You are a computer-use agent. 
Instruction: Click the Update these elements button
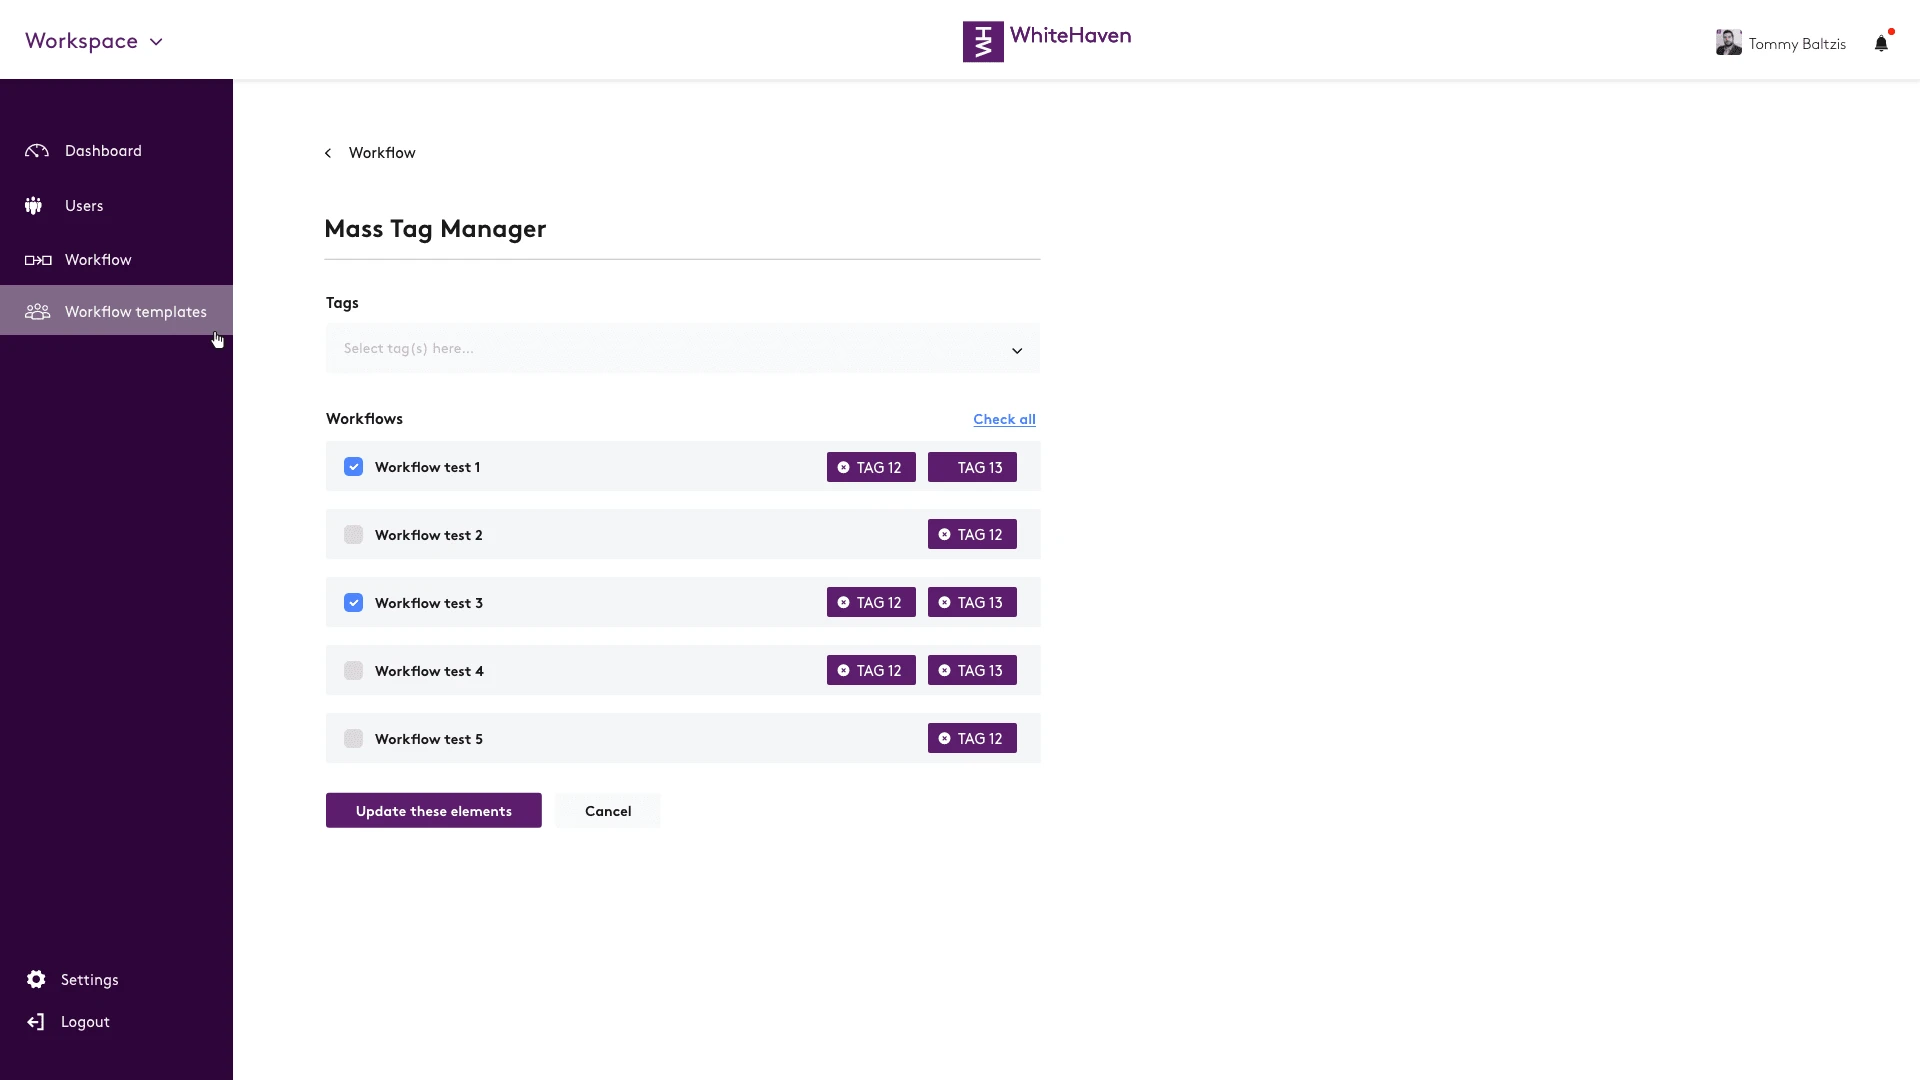click(433, 810)
